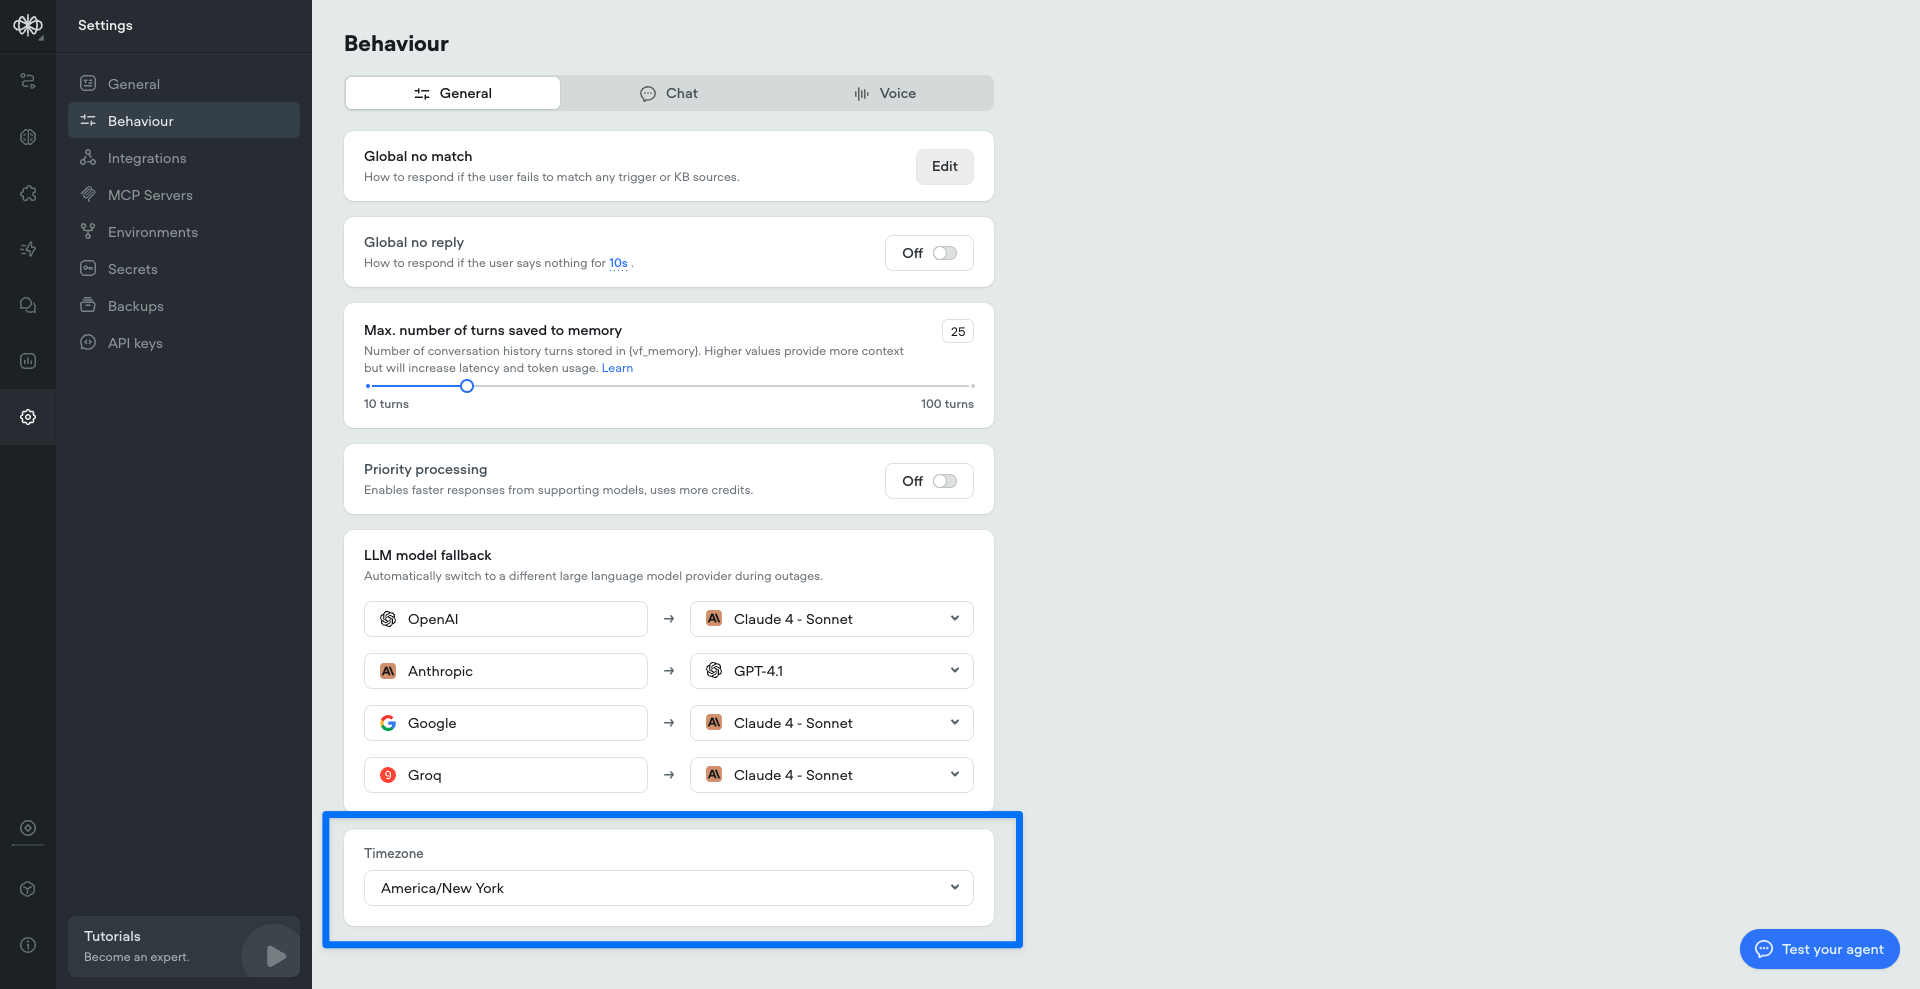Viewport: 1920px width, 989px height.
Task: Open the OpenAI fallback model dropdown
Action: (832, 619)
